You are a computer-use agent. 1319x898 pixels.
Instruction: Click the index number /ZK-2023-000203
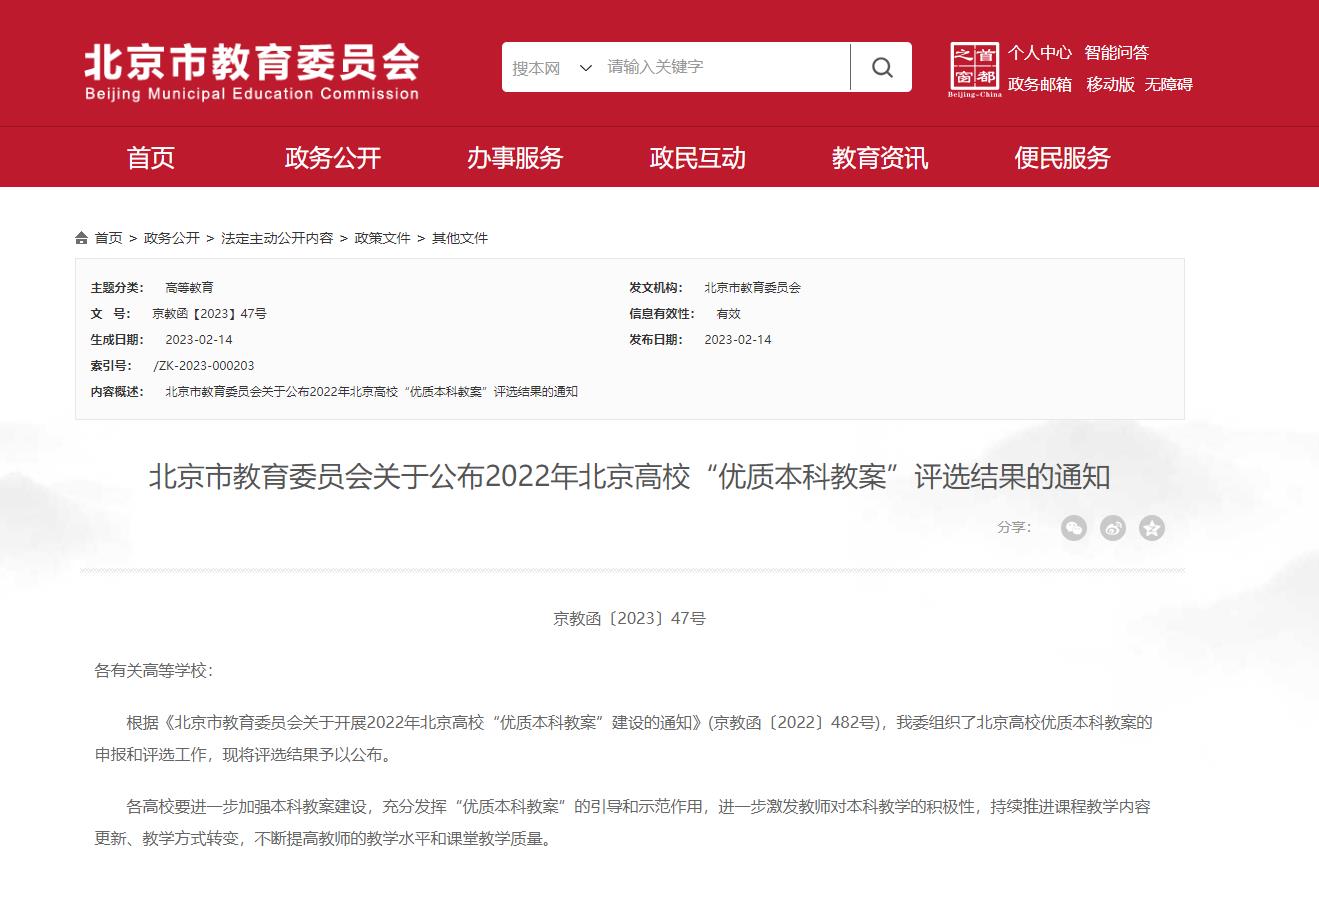[x=204, y=366]
